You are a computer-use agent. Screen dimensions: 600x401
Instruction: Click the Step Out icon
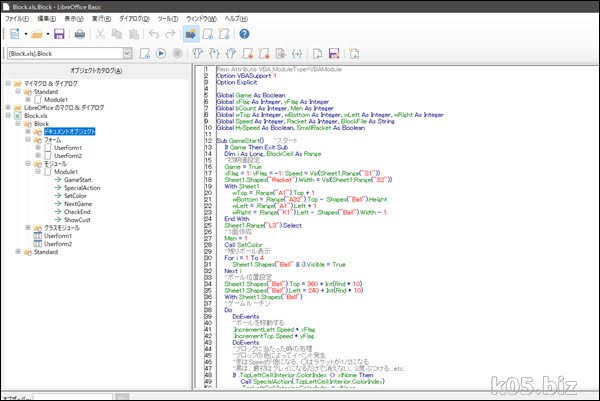coord(231,54)
